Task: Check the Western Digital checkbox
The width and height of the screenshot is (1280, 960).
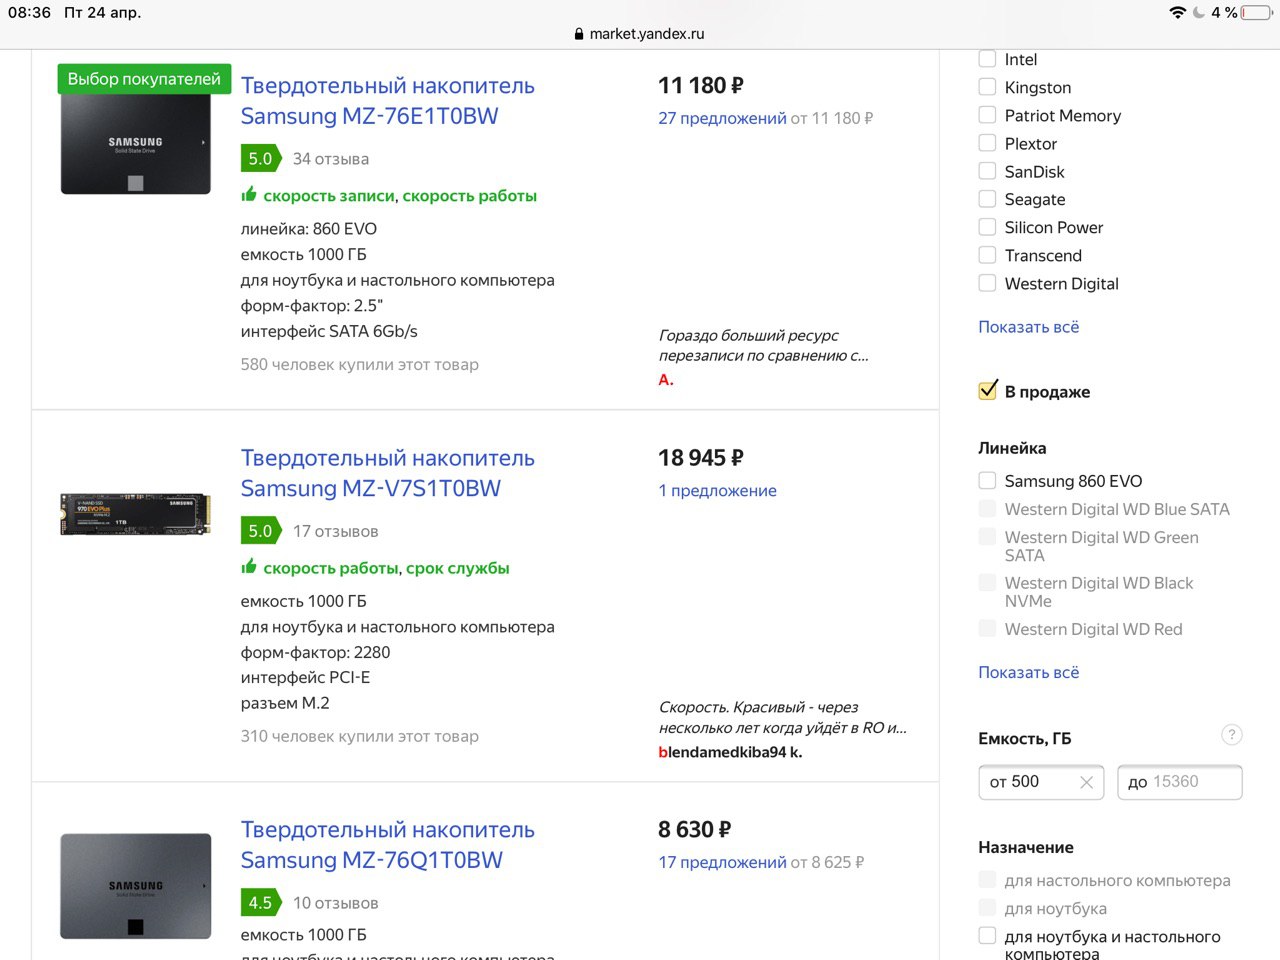Action: point(987,283)
